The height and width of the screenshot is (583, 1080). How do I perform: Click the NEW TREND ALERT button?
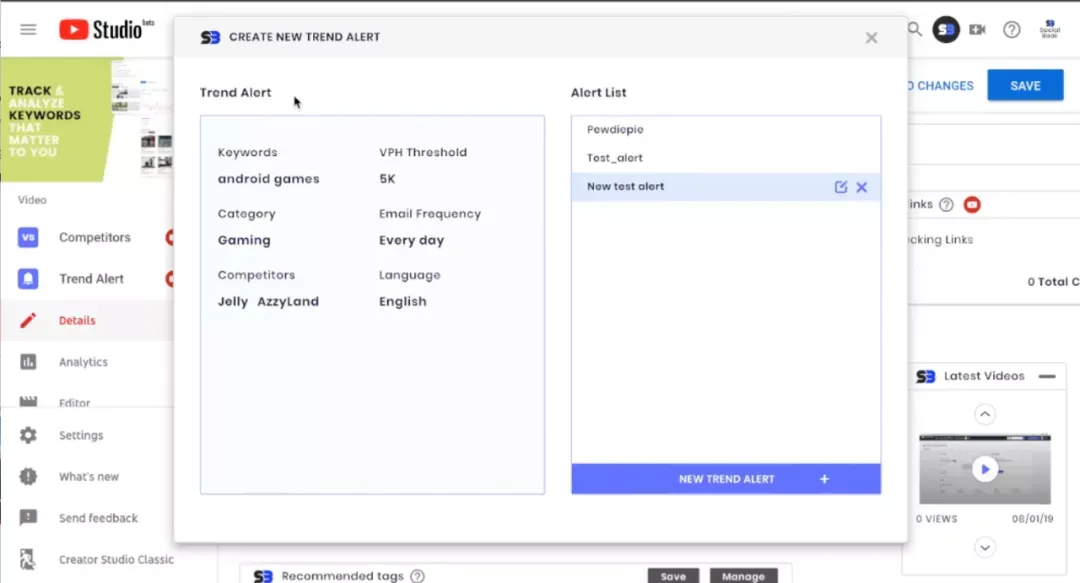(x=726, y=479)
